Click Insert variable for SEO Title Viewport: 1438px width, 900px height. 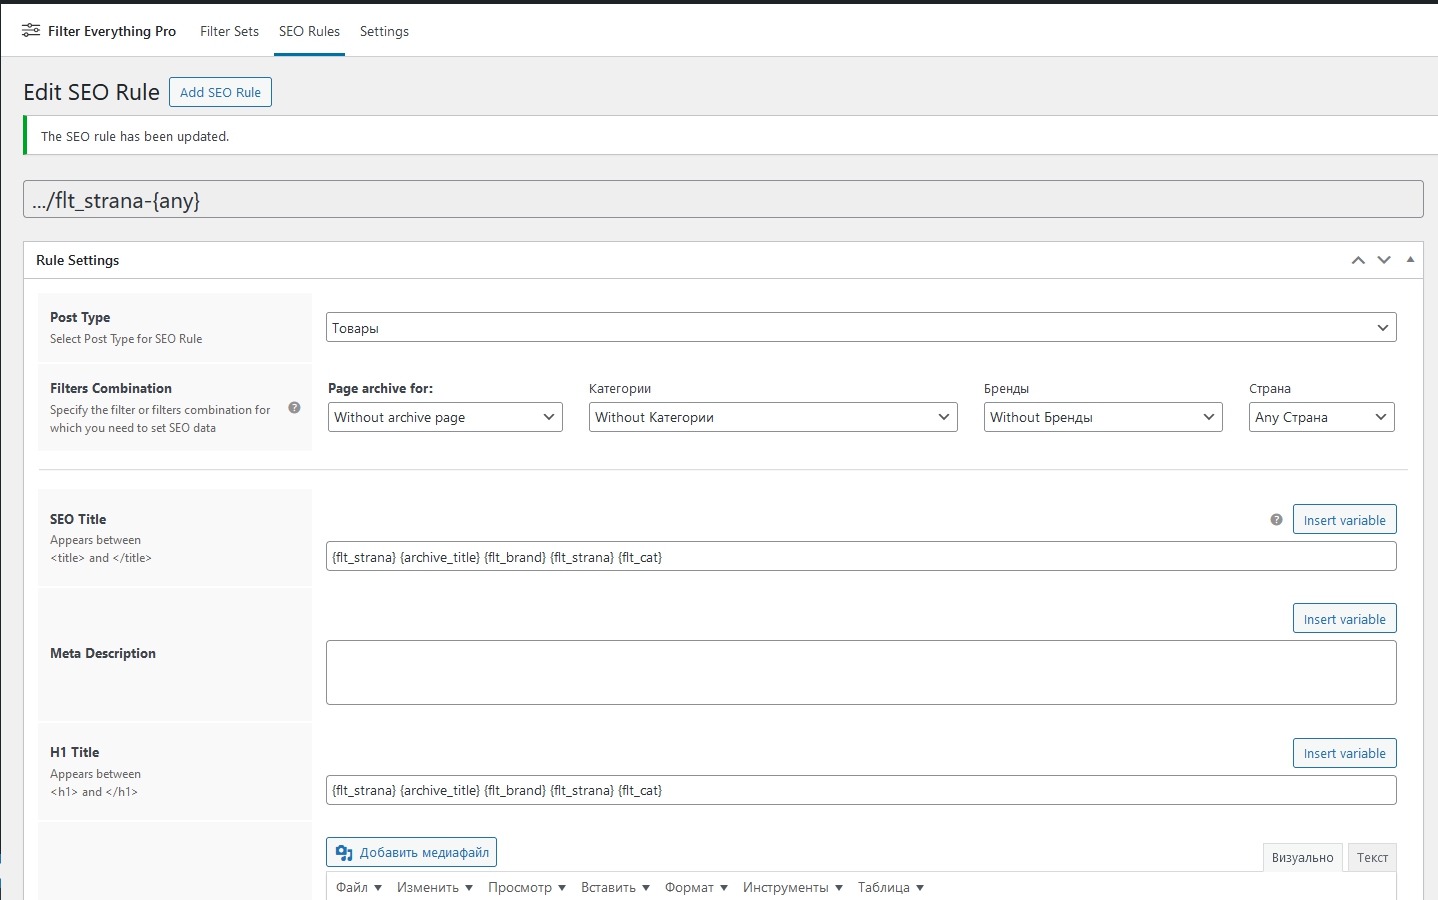(x=1344, y=520)
